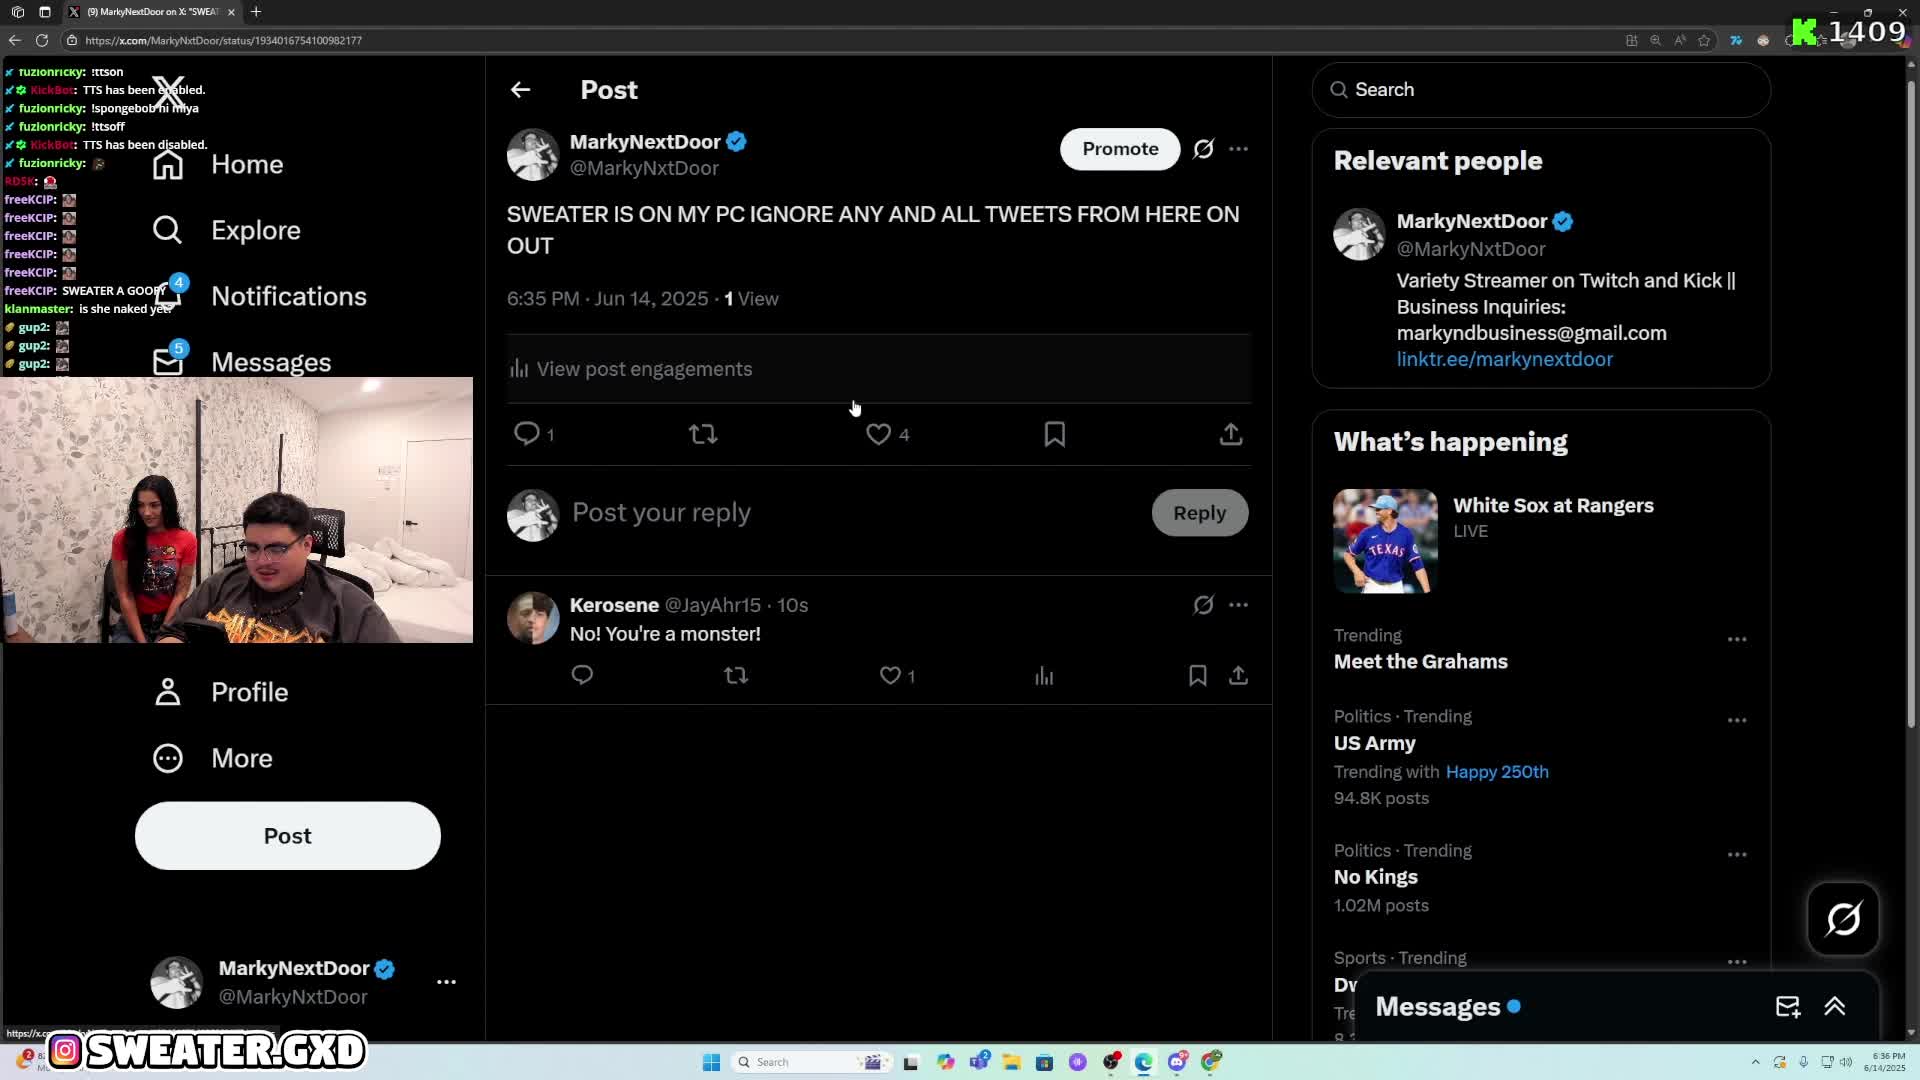The width and height of the screenshot is (1920, 1080).
Task: Open More in sidebar
Action: pos(212,759)
